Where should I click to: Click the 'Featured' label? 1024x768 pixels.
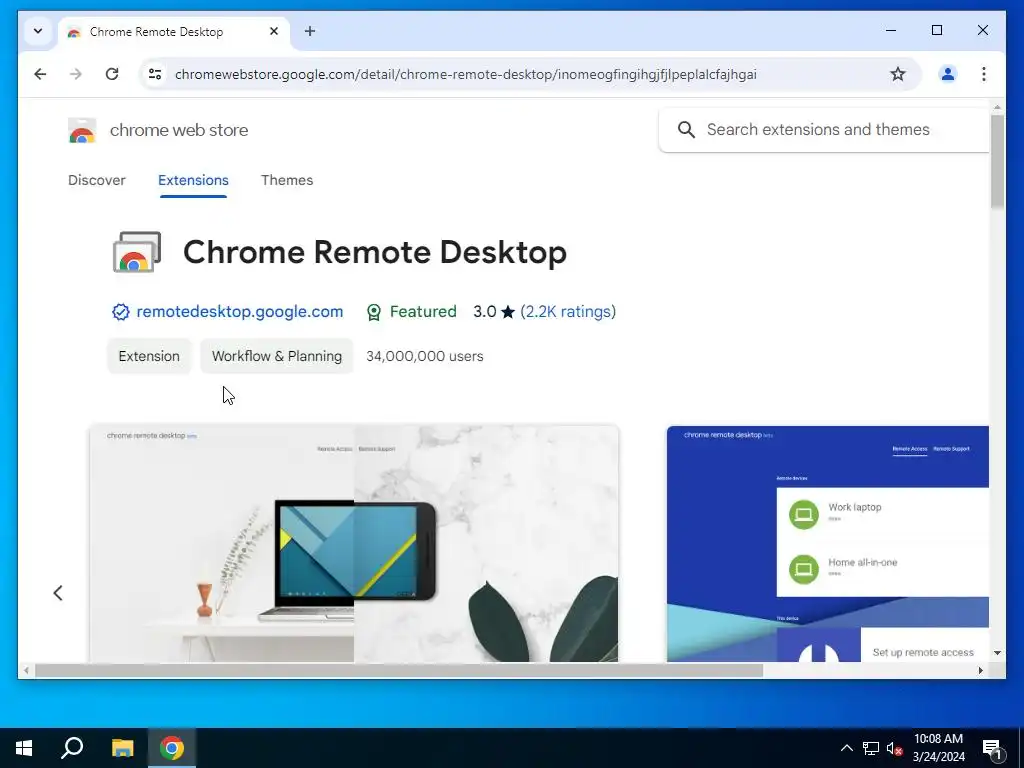point(423,312)
